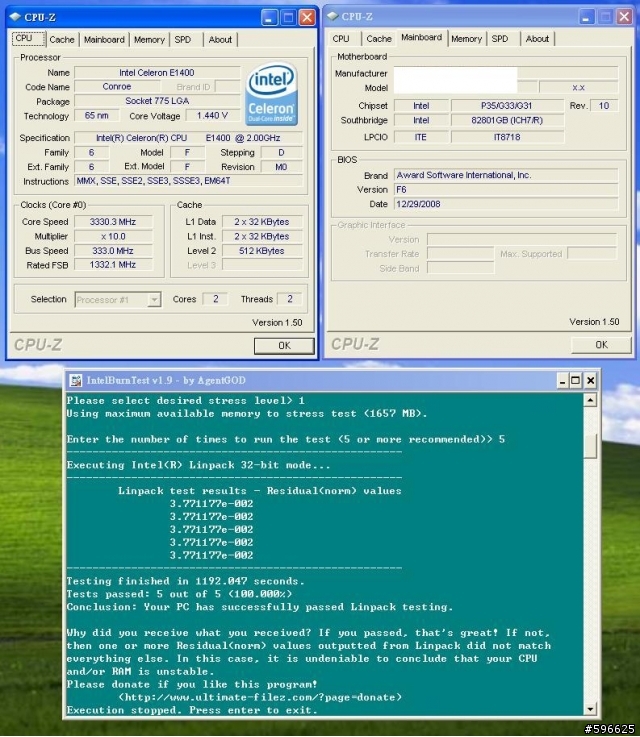Click Multiplier value x 10.0
Viewport: 640px width, 737px height.
click(113, 236)
